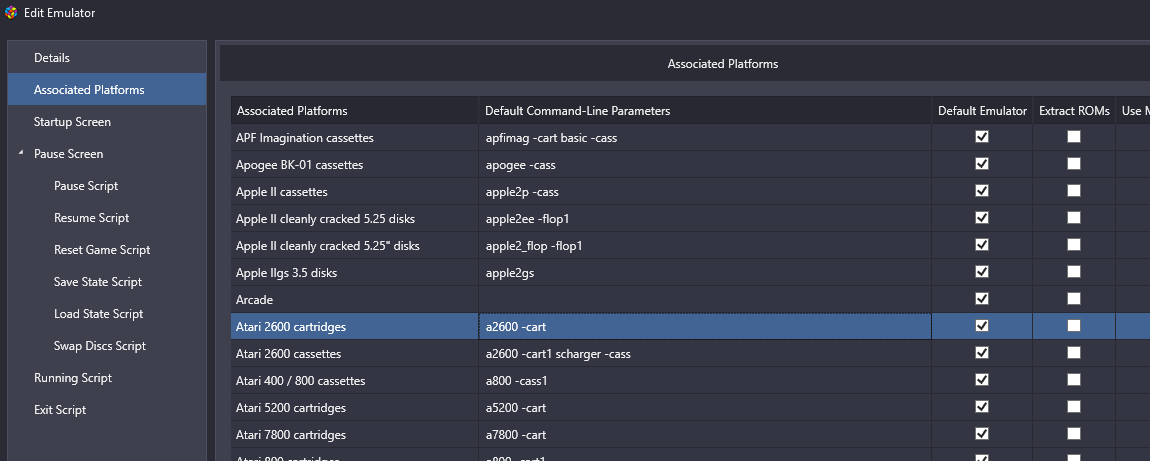Select Exit Script in sidebar
Viewport: 1150px width, 461px height.
coord(107,410)
